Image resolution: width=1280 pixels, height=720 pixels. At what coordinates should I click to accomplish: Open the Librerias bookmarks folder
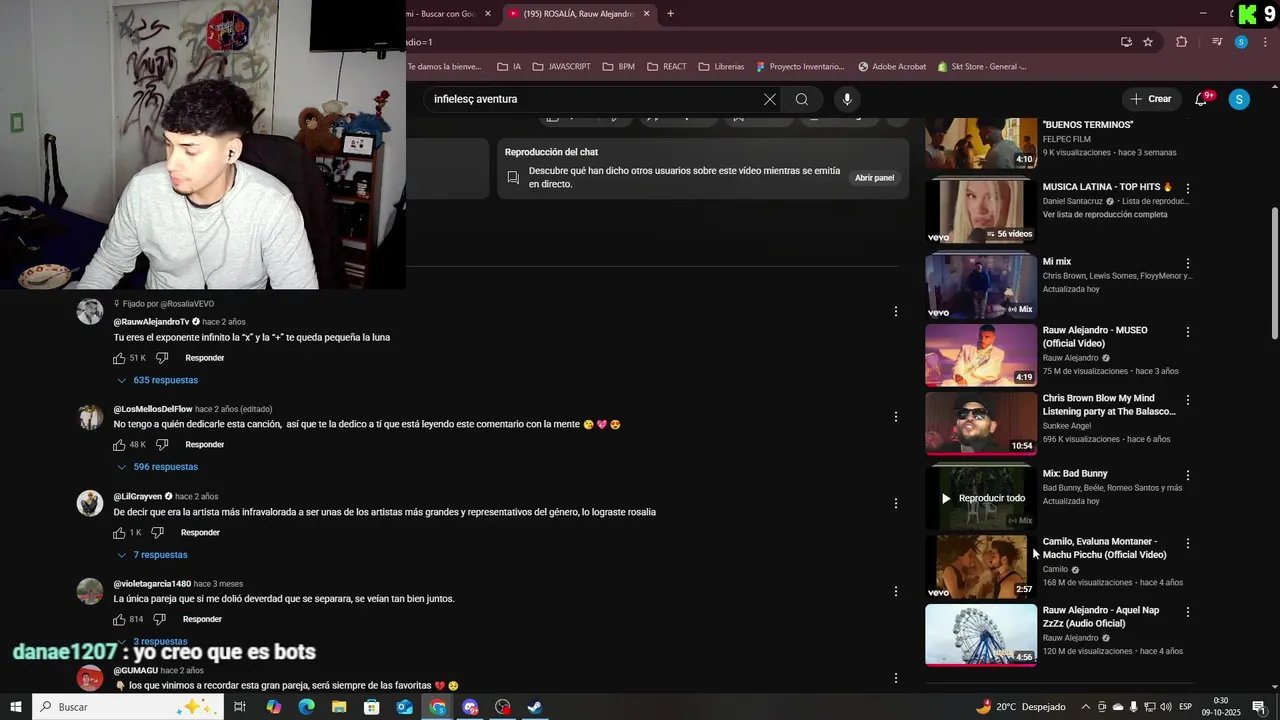pyautogui.click(x=721, y=67)
